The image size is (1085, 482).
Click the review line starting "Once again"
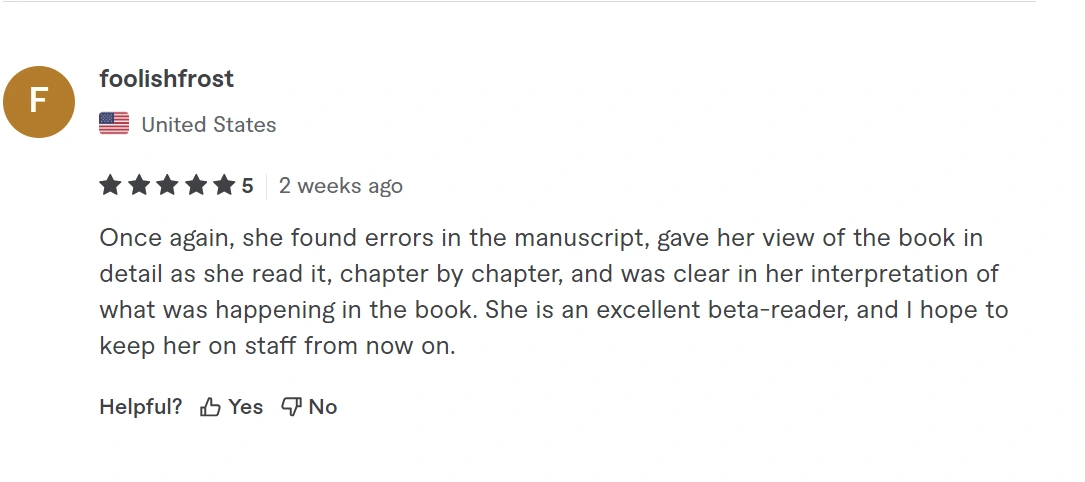[541, 238]
